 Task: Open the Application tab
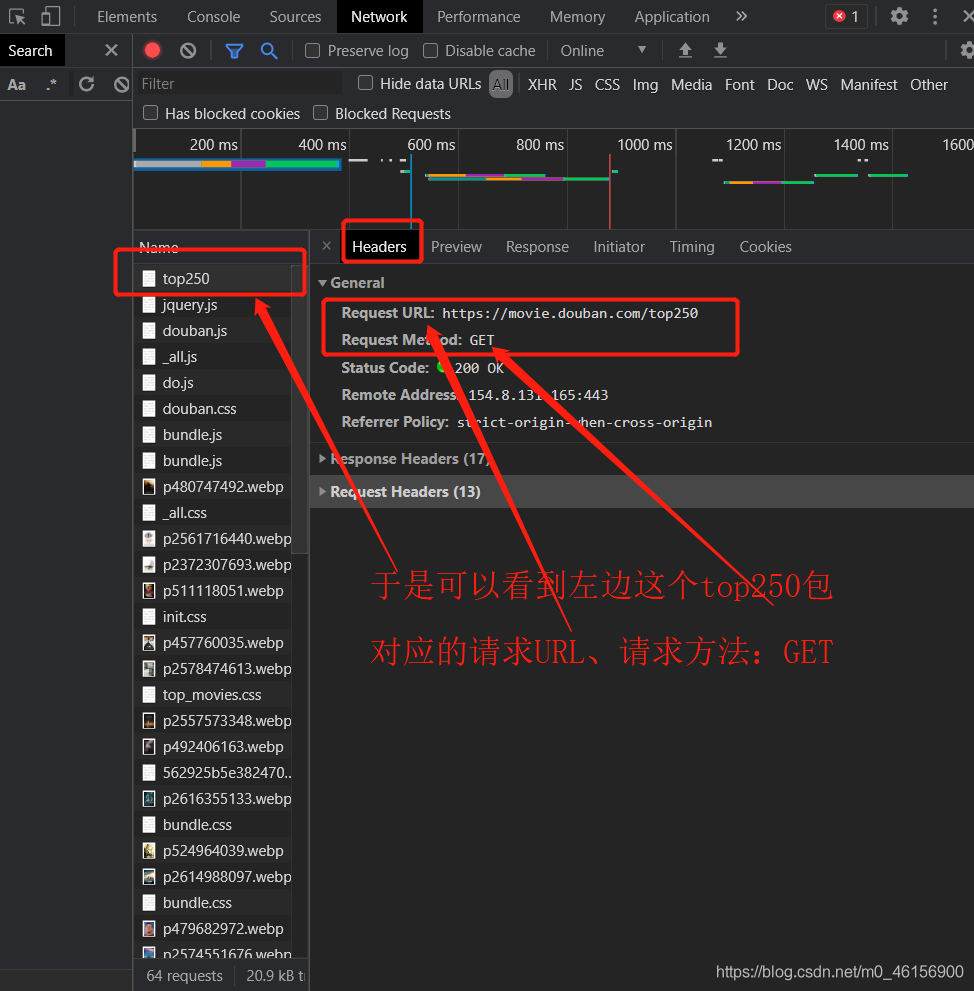pyautogui.click(x=672, y=16)
